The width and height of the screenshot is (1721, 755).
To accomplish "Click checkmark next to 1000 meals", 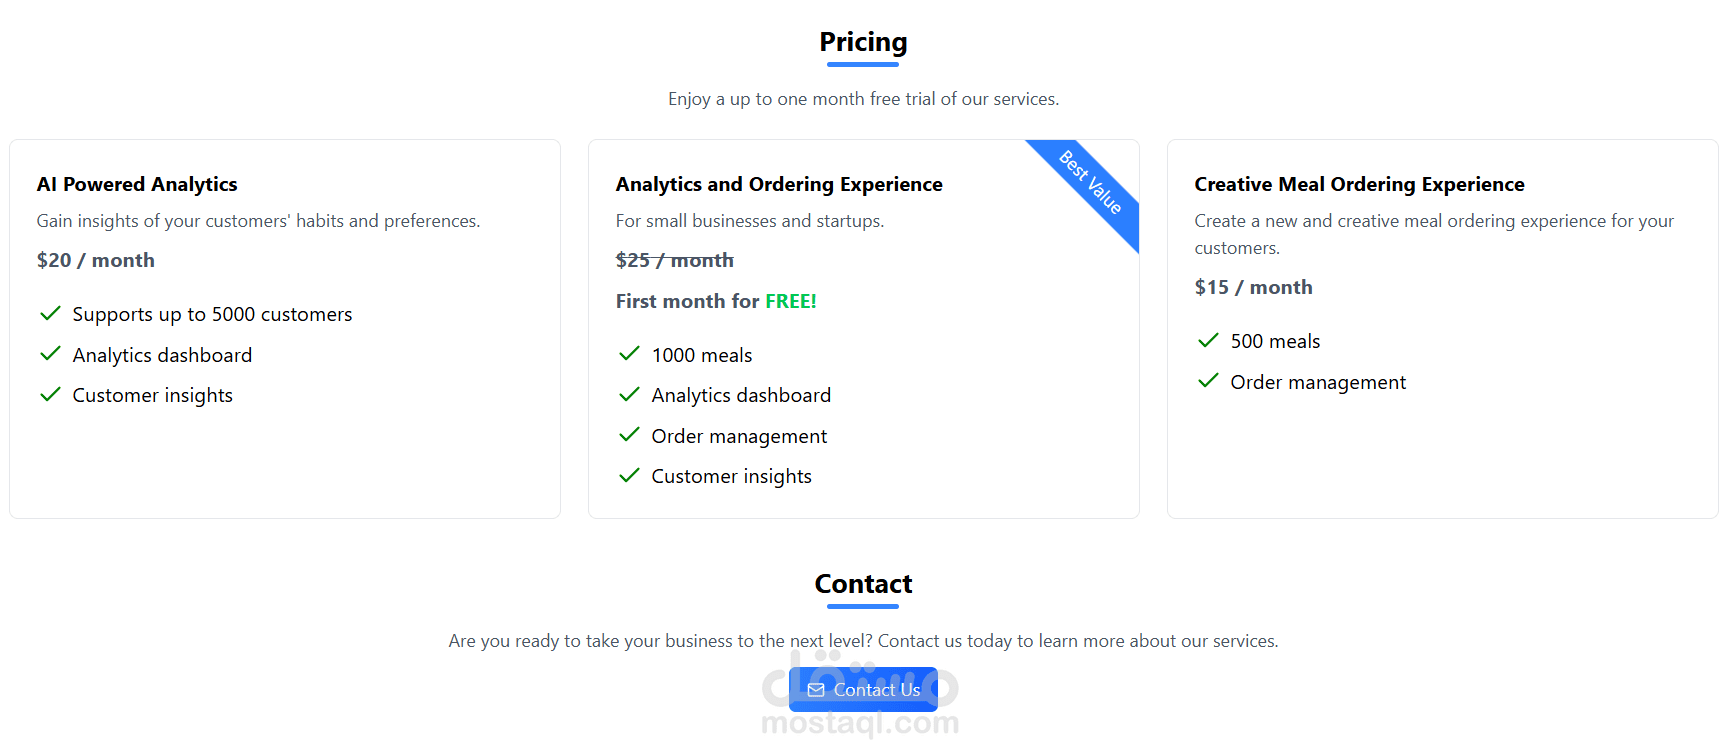I will [x=629, y=354].
